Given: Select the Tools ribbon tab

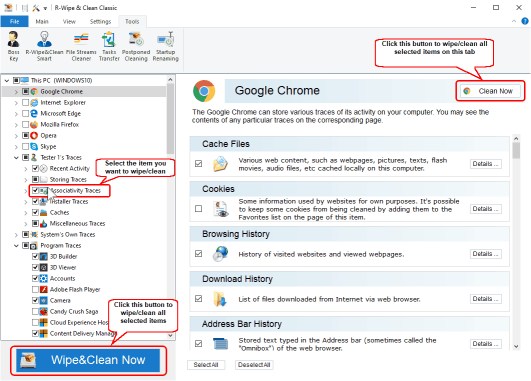Looking at the screenshot, I should tap(132, 21).
